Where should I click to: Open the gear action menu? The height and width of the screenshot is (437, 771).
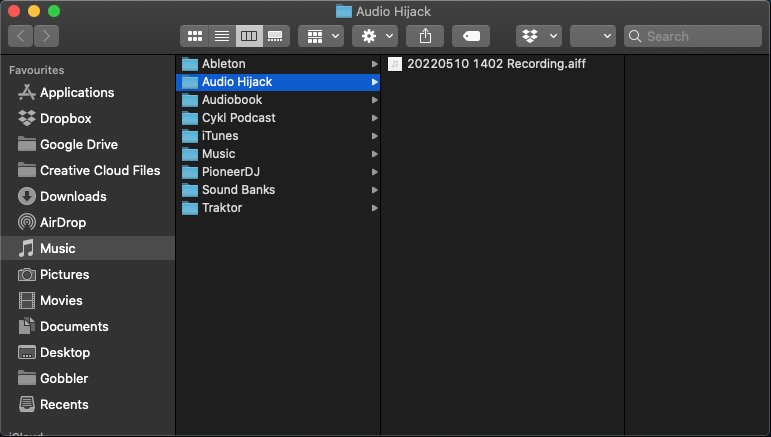point(375,36)
